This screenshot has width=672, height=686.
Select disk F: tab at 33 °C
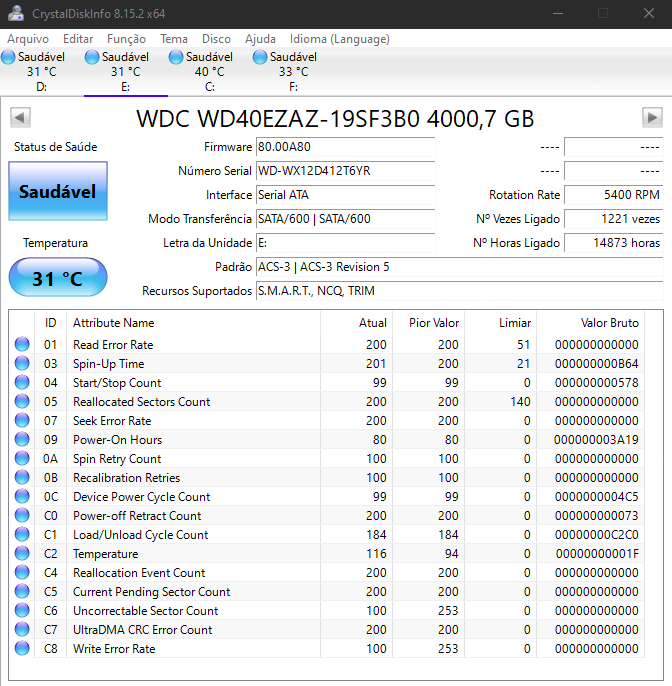294,72
